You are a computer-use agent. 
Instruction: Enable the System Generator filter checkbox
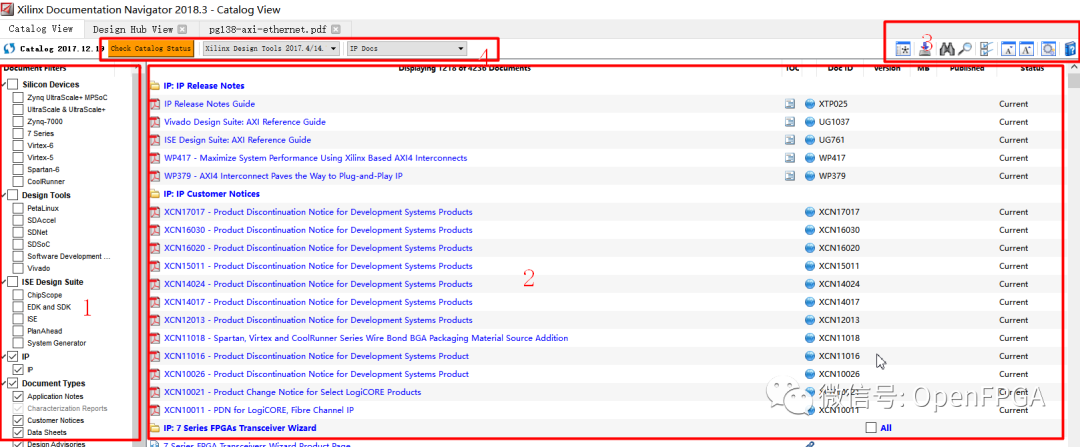coord(19,342)
